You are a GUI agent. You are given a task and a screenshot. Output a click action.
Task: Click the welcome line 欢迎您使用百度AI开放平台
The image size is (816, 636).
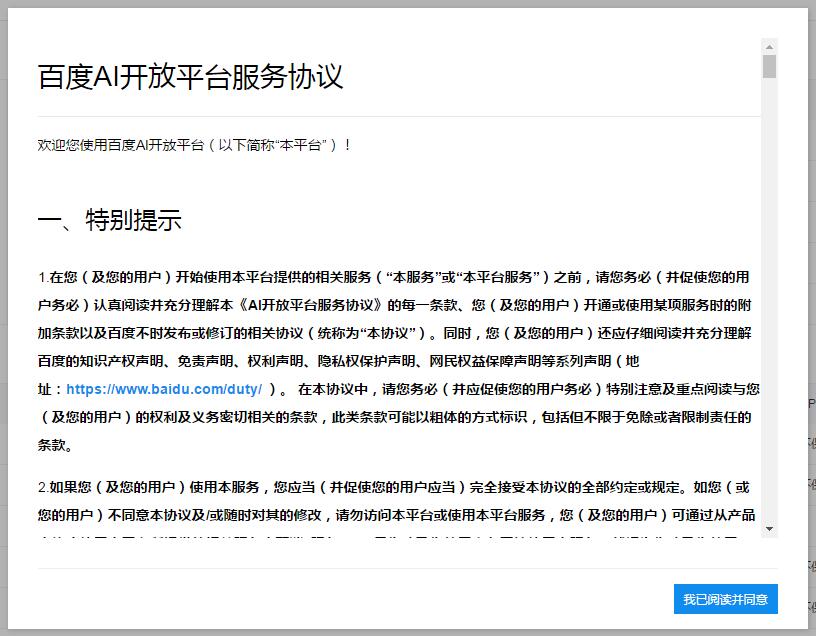(194, 145)
